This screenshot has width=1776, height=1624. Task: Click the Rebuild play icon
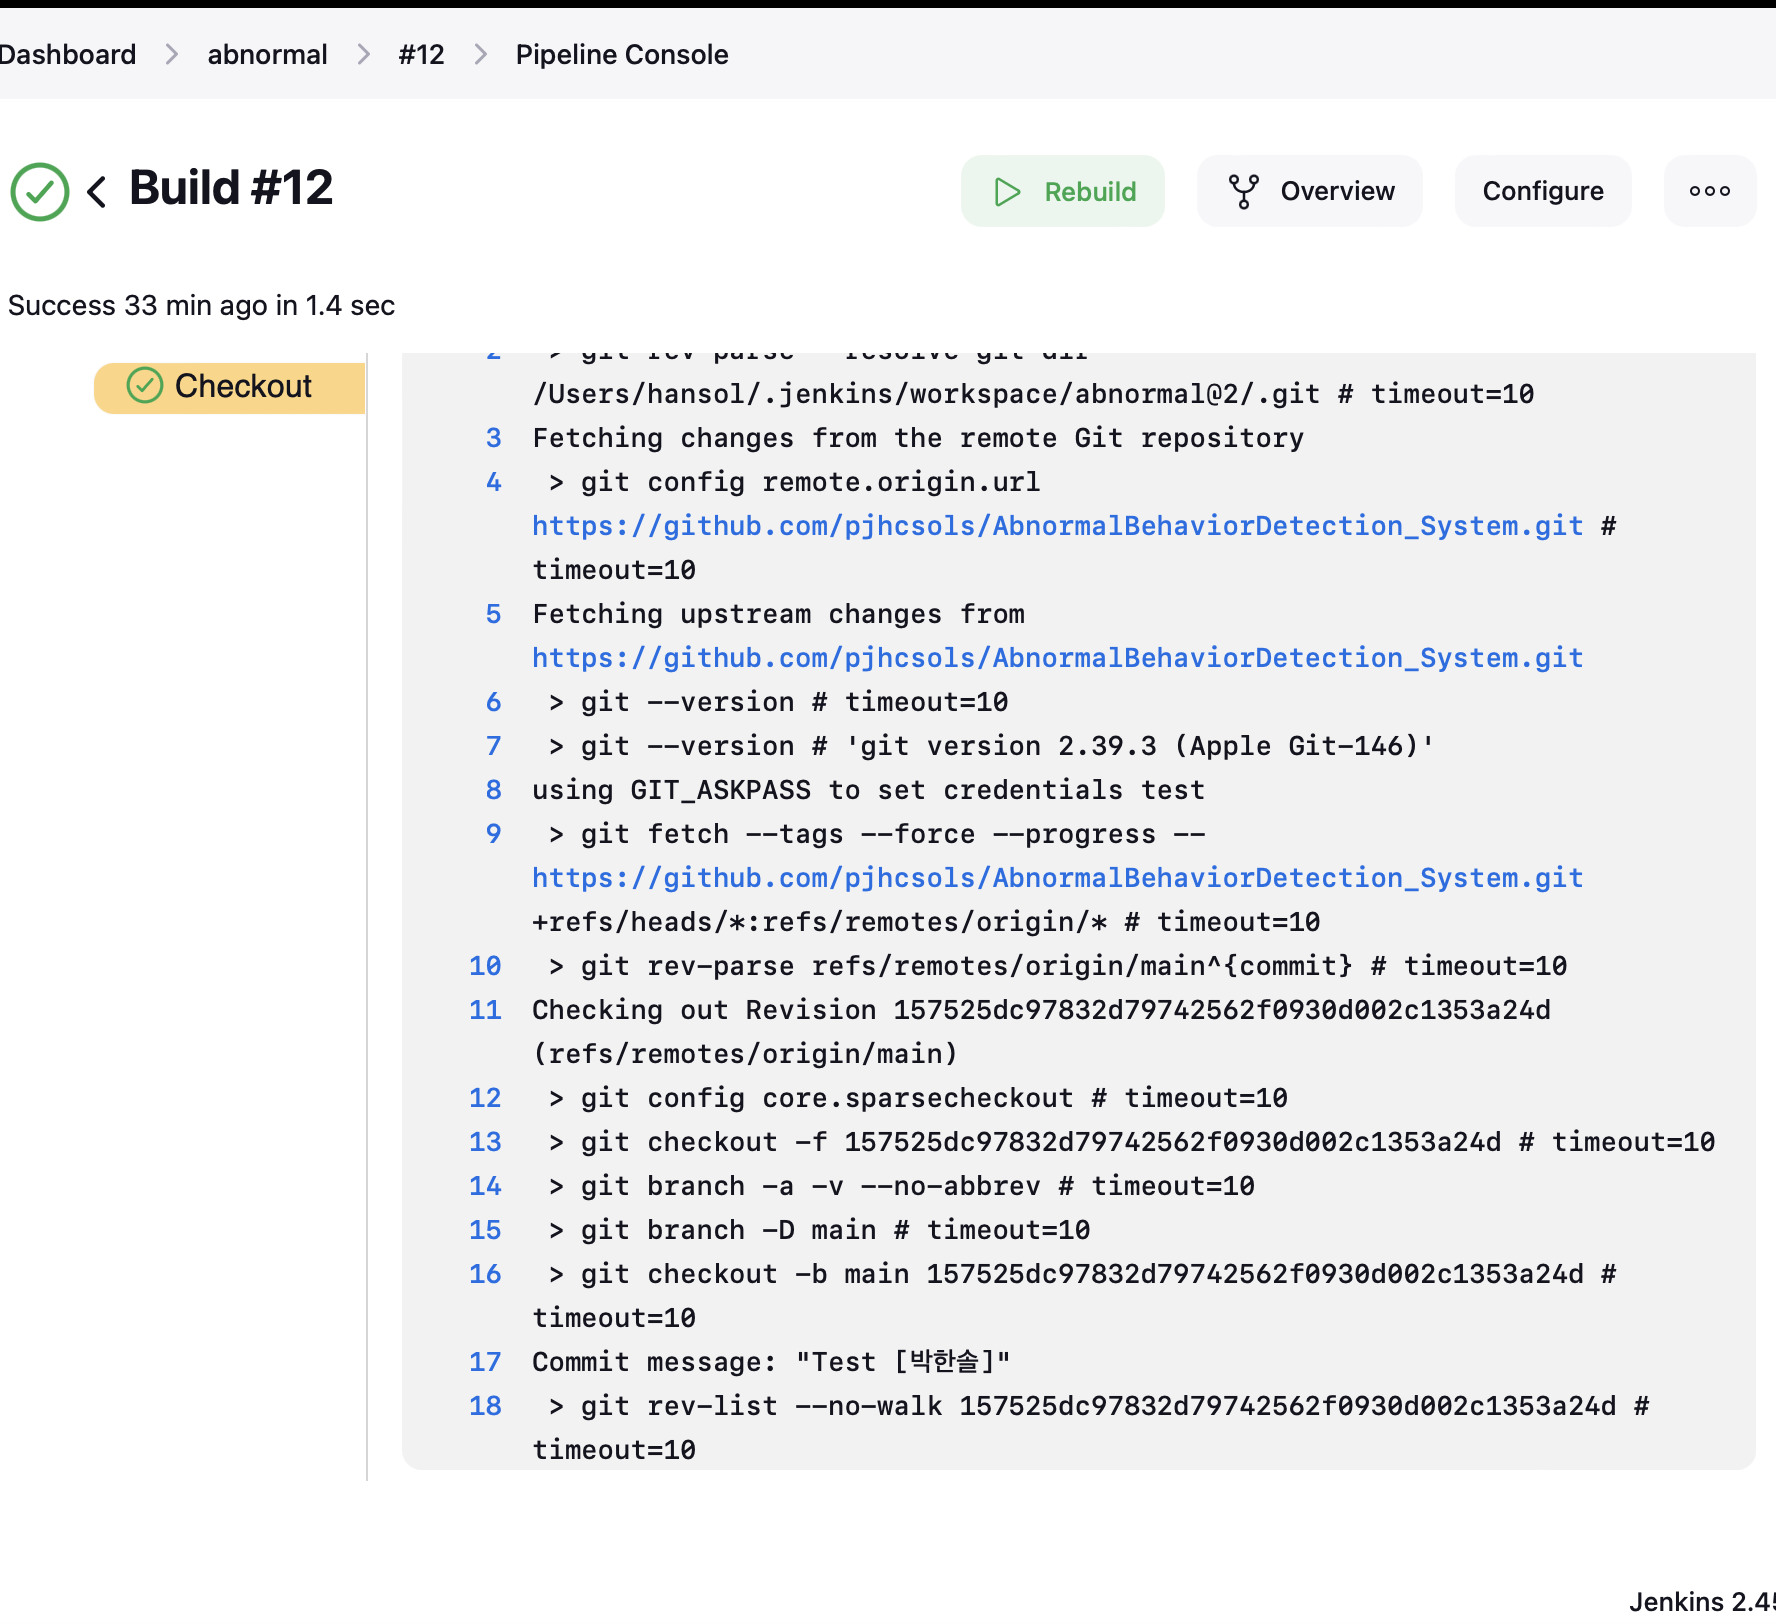pos(1007,191)
